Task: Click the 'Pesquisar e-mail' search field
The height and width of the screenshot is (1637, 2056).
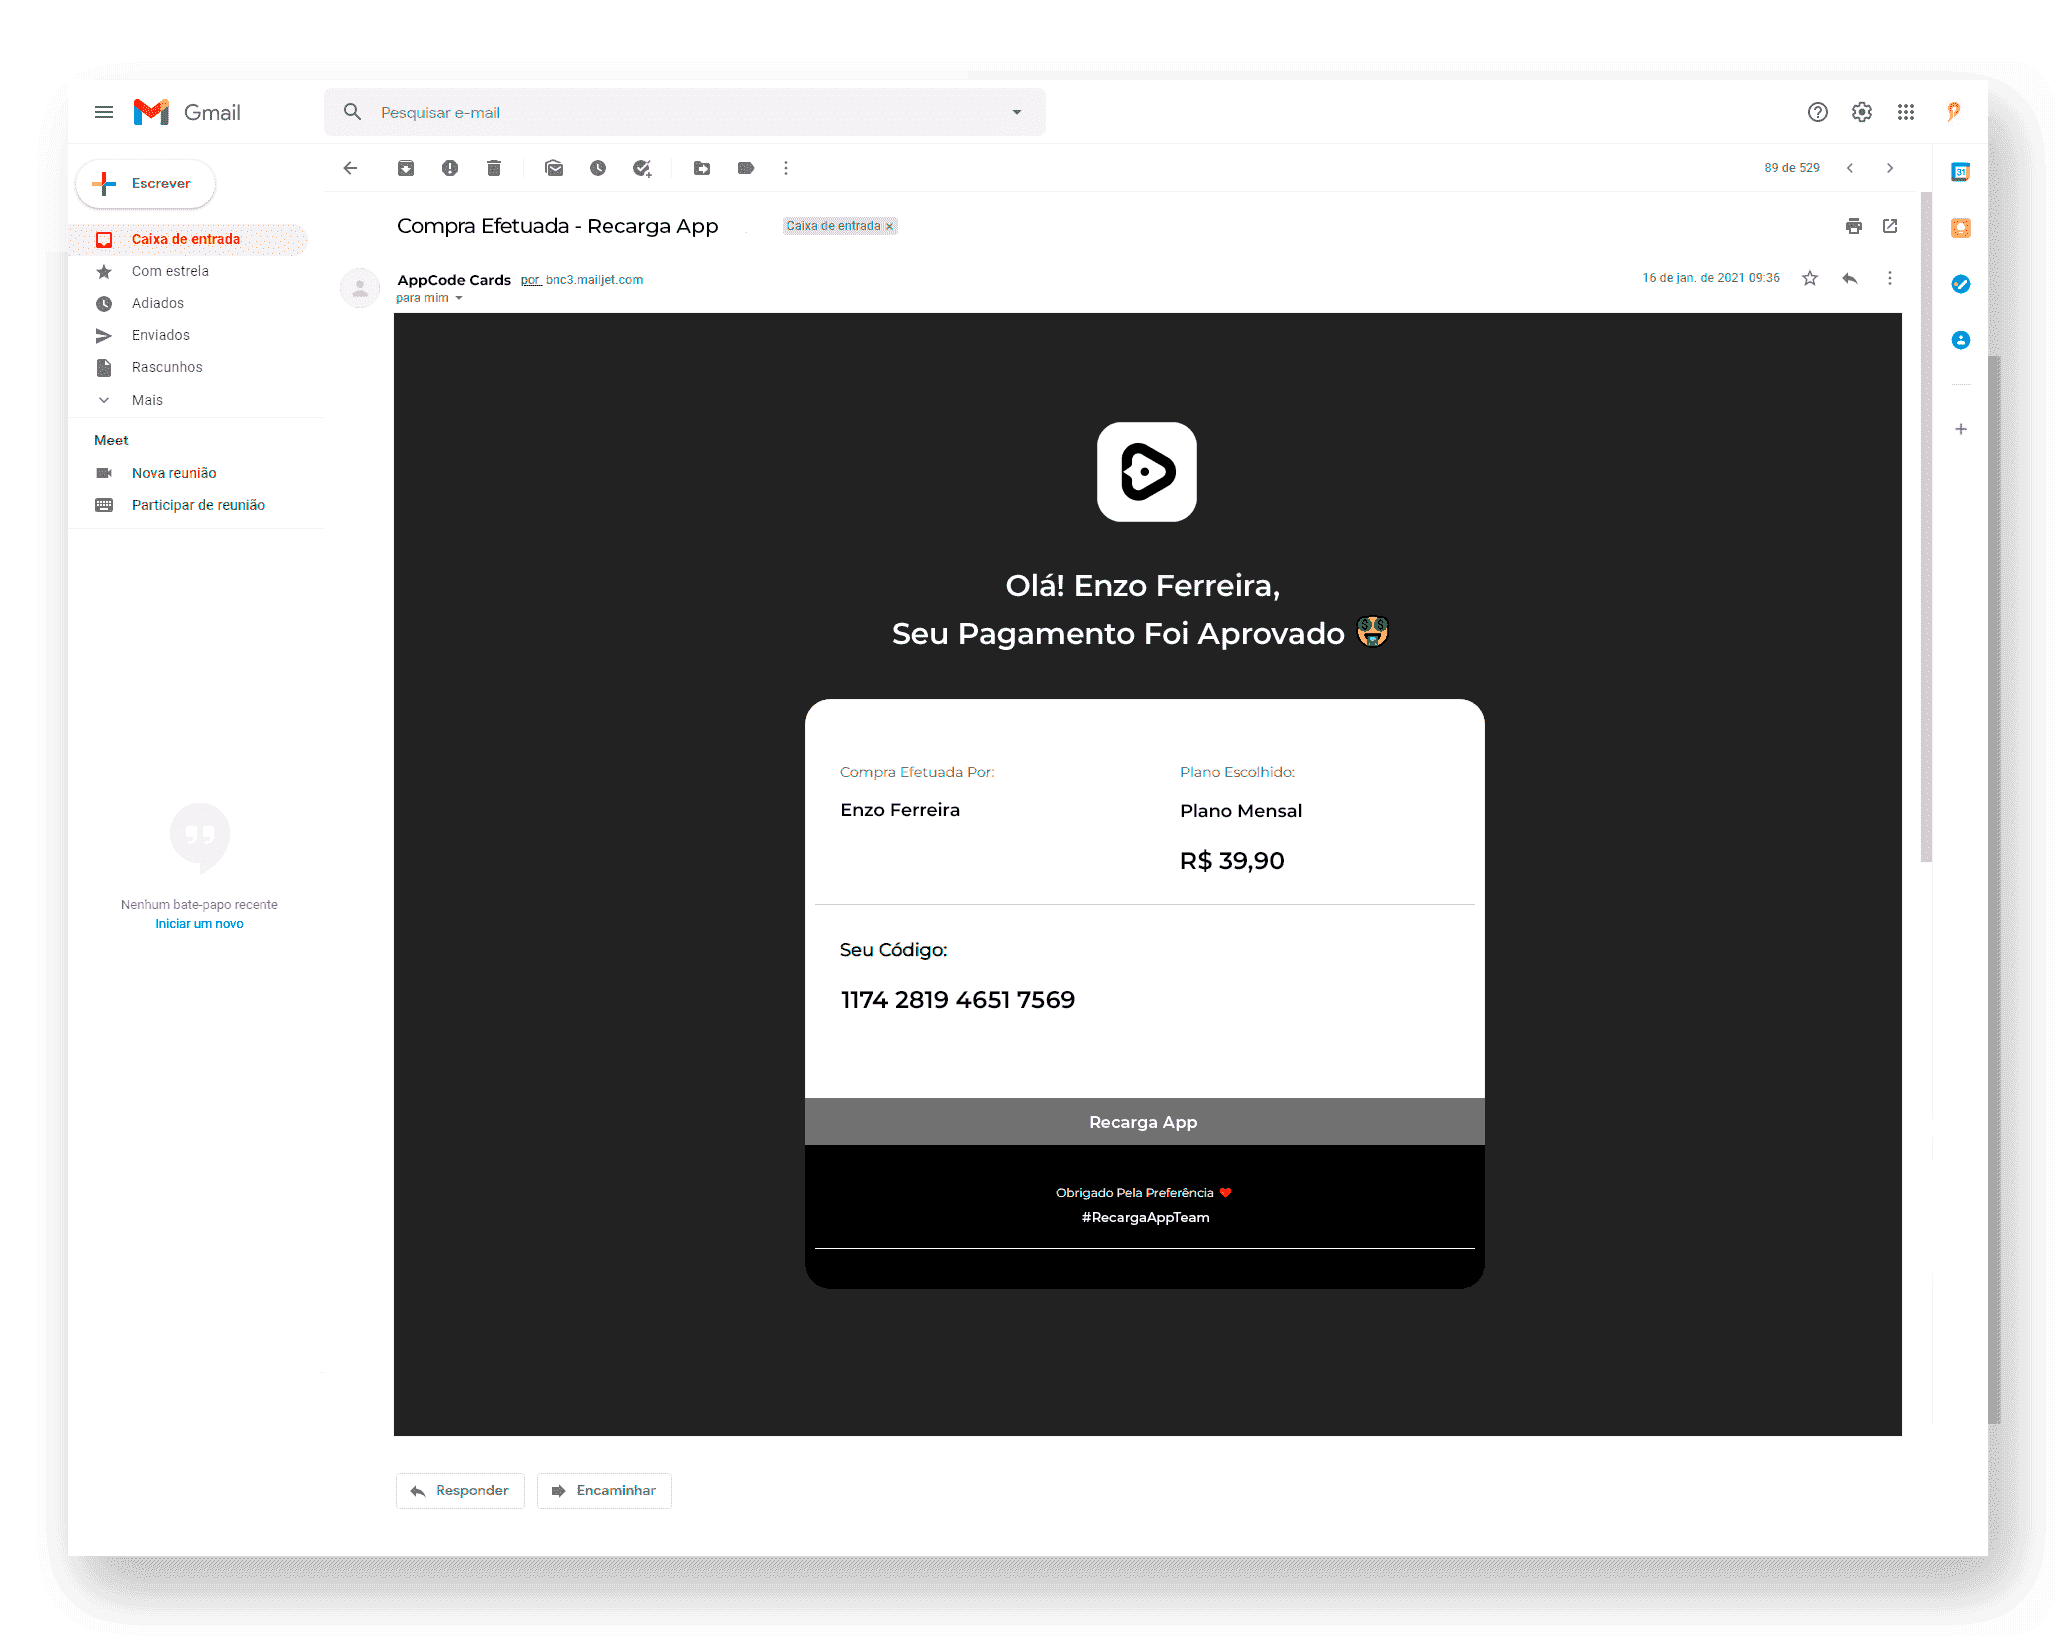Action: click(685, 112)
